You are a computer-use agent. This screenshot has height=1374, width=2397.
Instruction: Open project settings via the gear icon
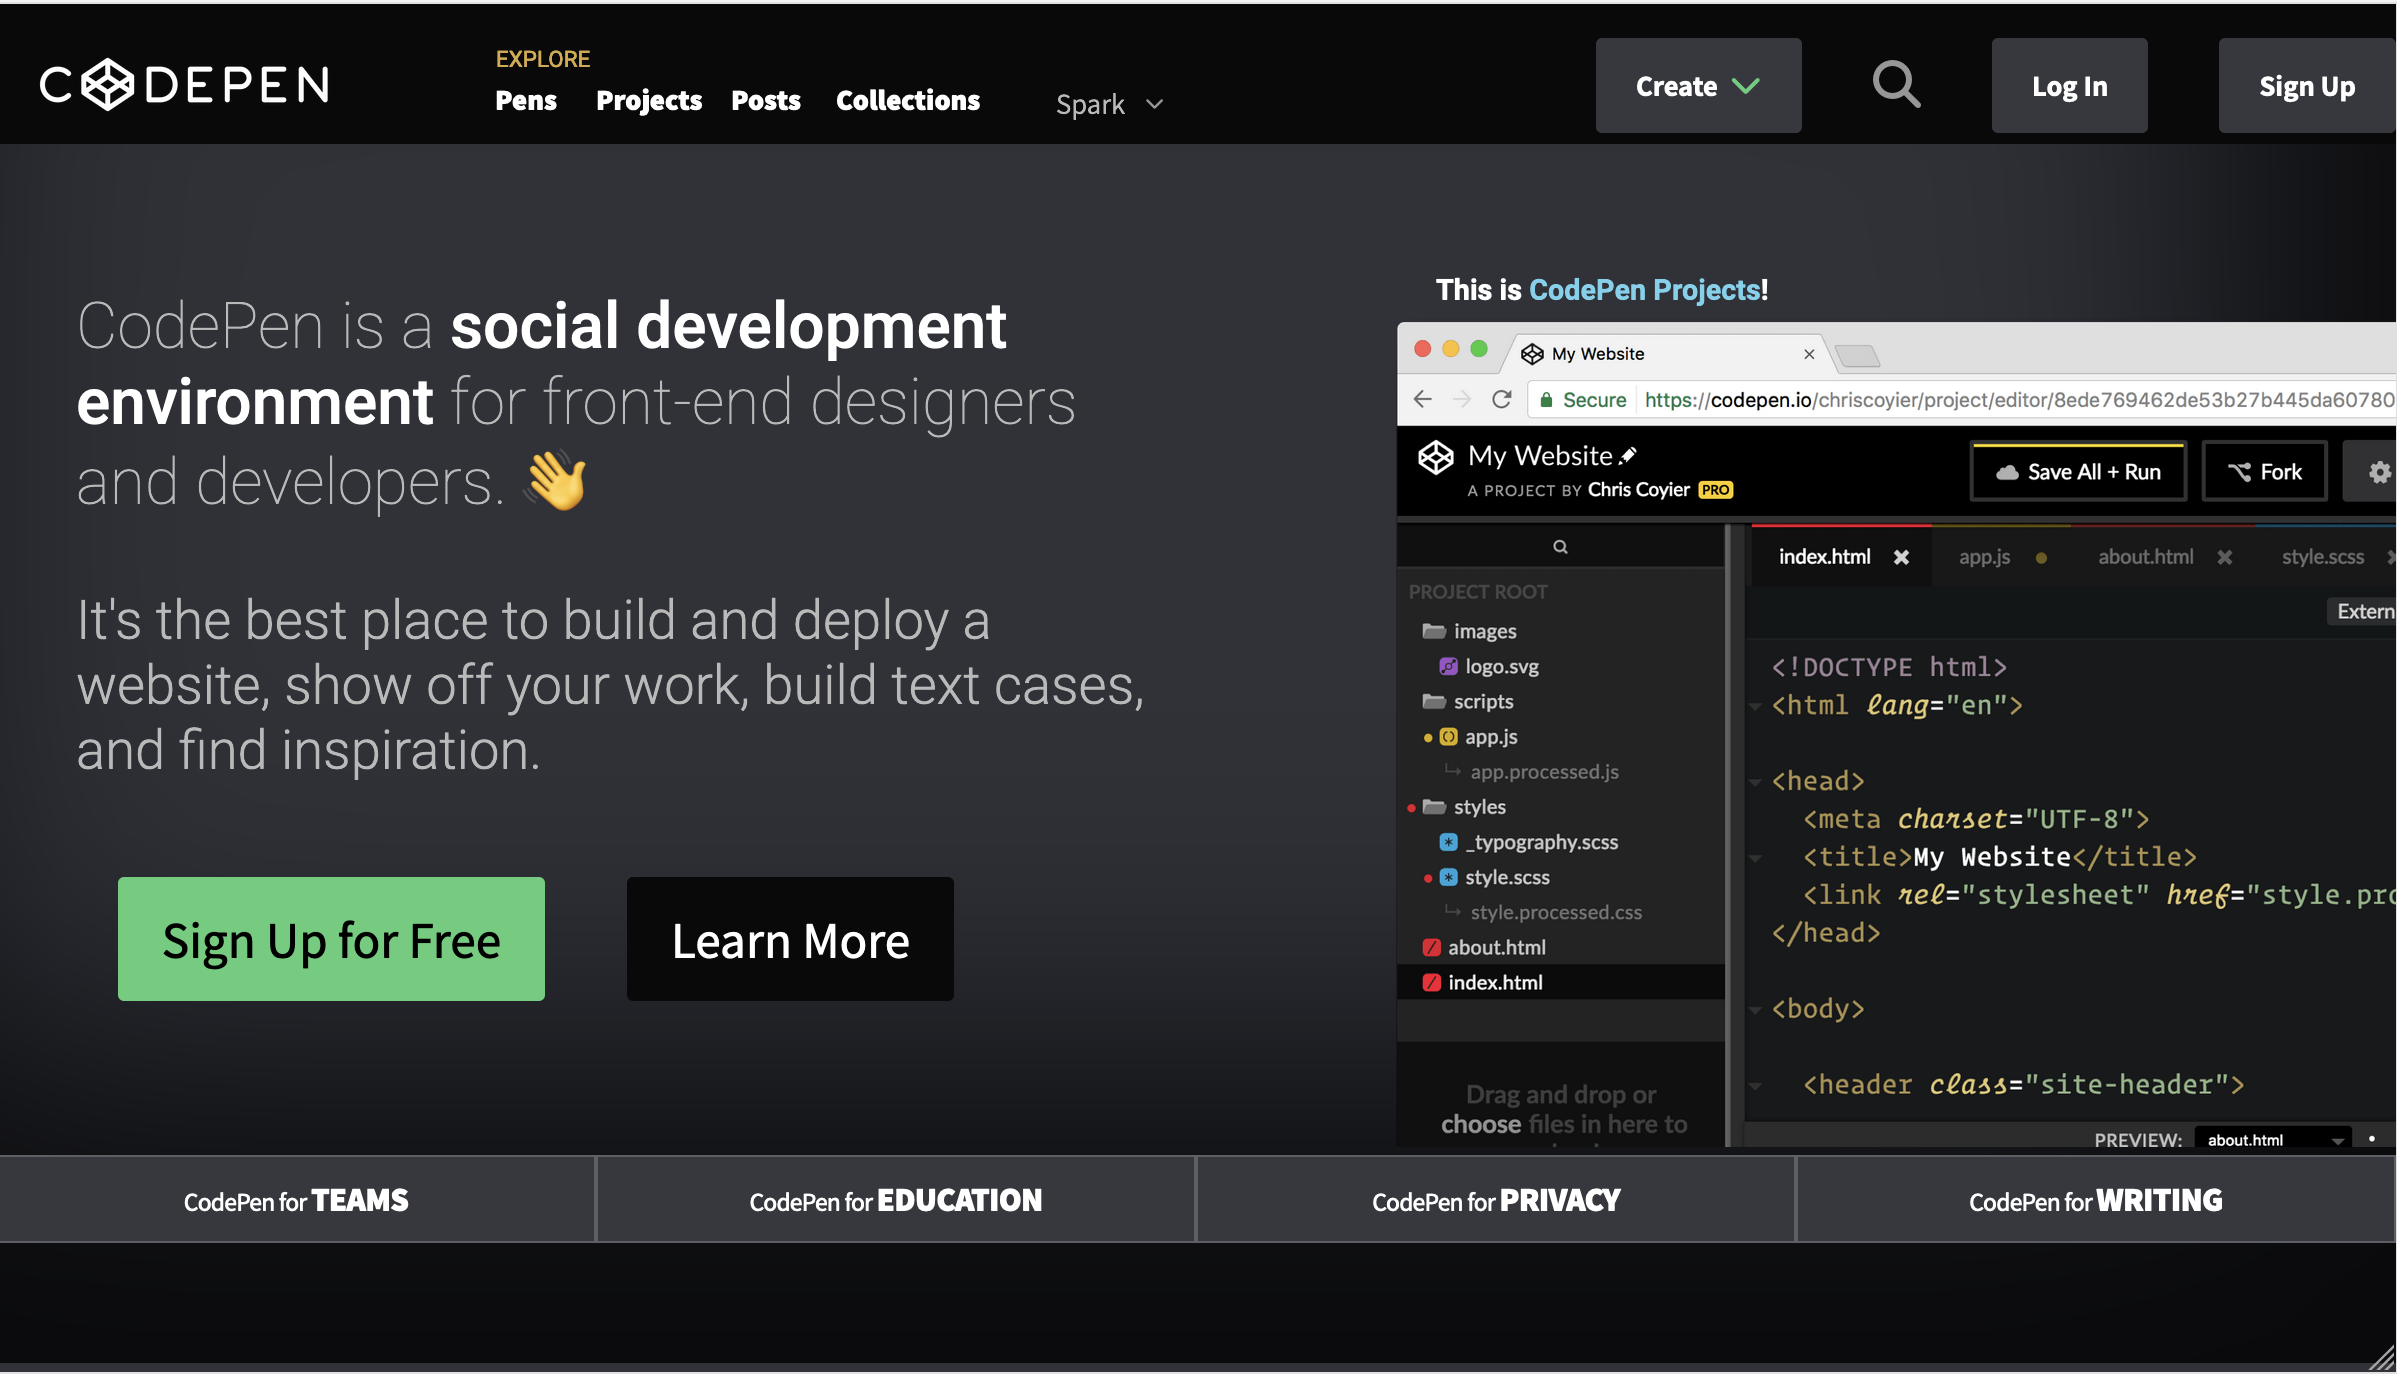2381,471
